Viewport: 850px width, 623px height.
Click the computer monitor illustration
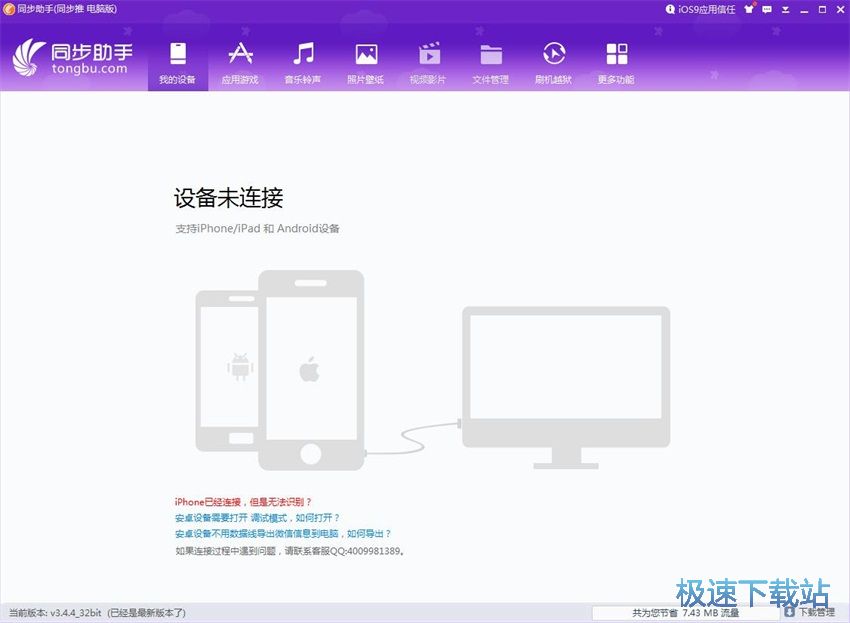pos(566,387)
